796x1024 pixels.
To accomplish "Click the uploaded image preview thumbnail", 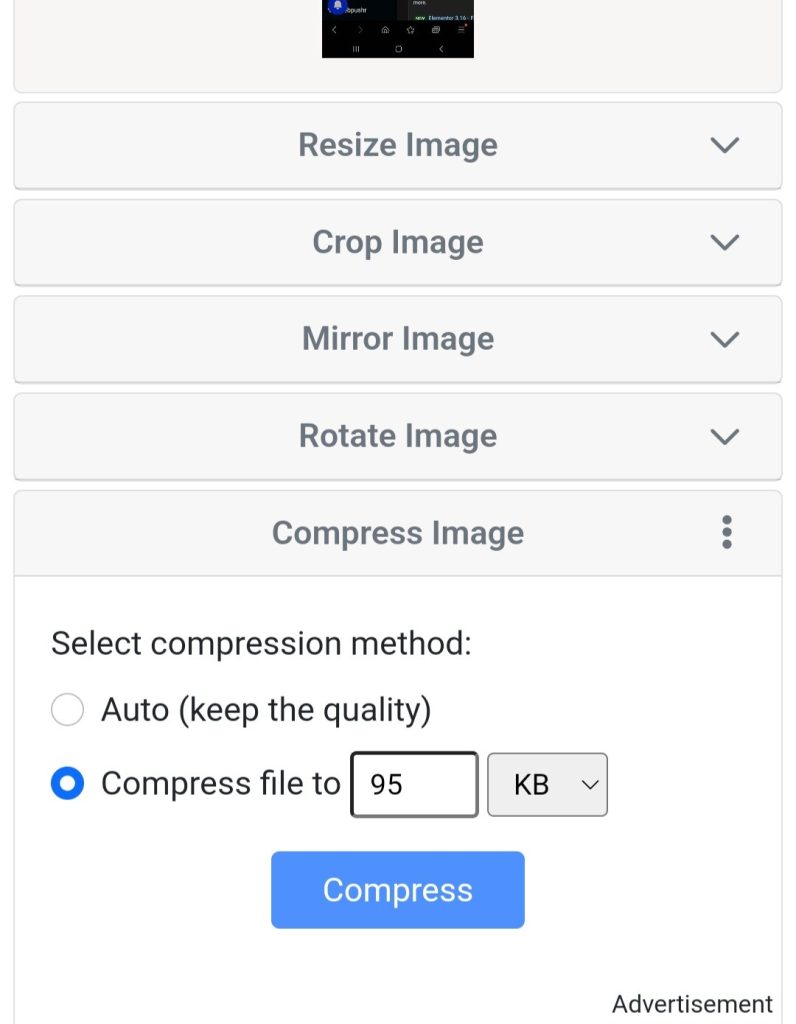I will (x=397, y=28).
